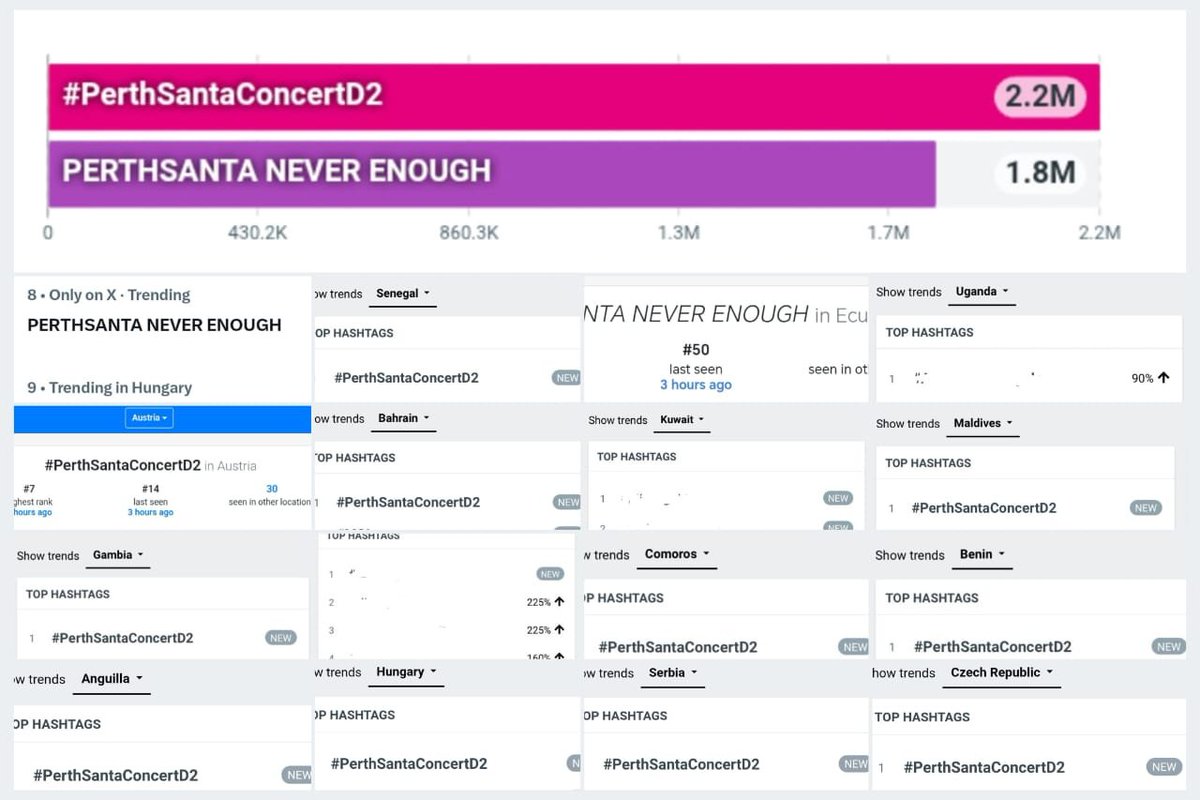Click the up arrow beside 160%
Image resolution: width=1200 pixels, height=800 pixels.
tap(559, 655)
